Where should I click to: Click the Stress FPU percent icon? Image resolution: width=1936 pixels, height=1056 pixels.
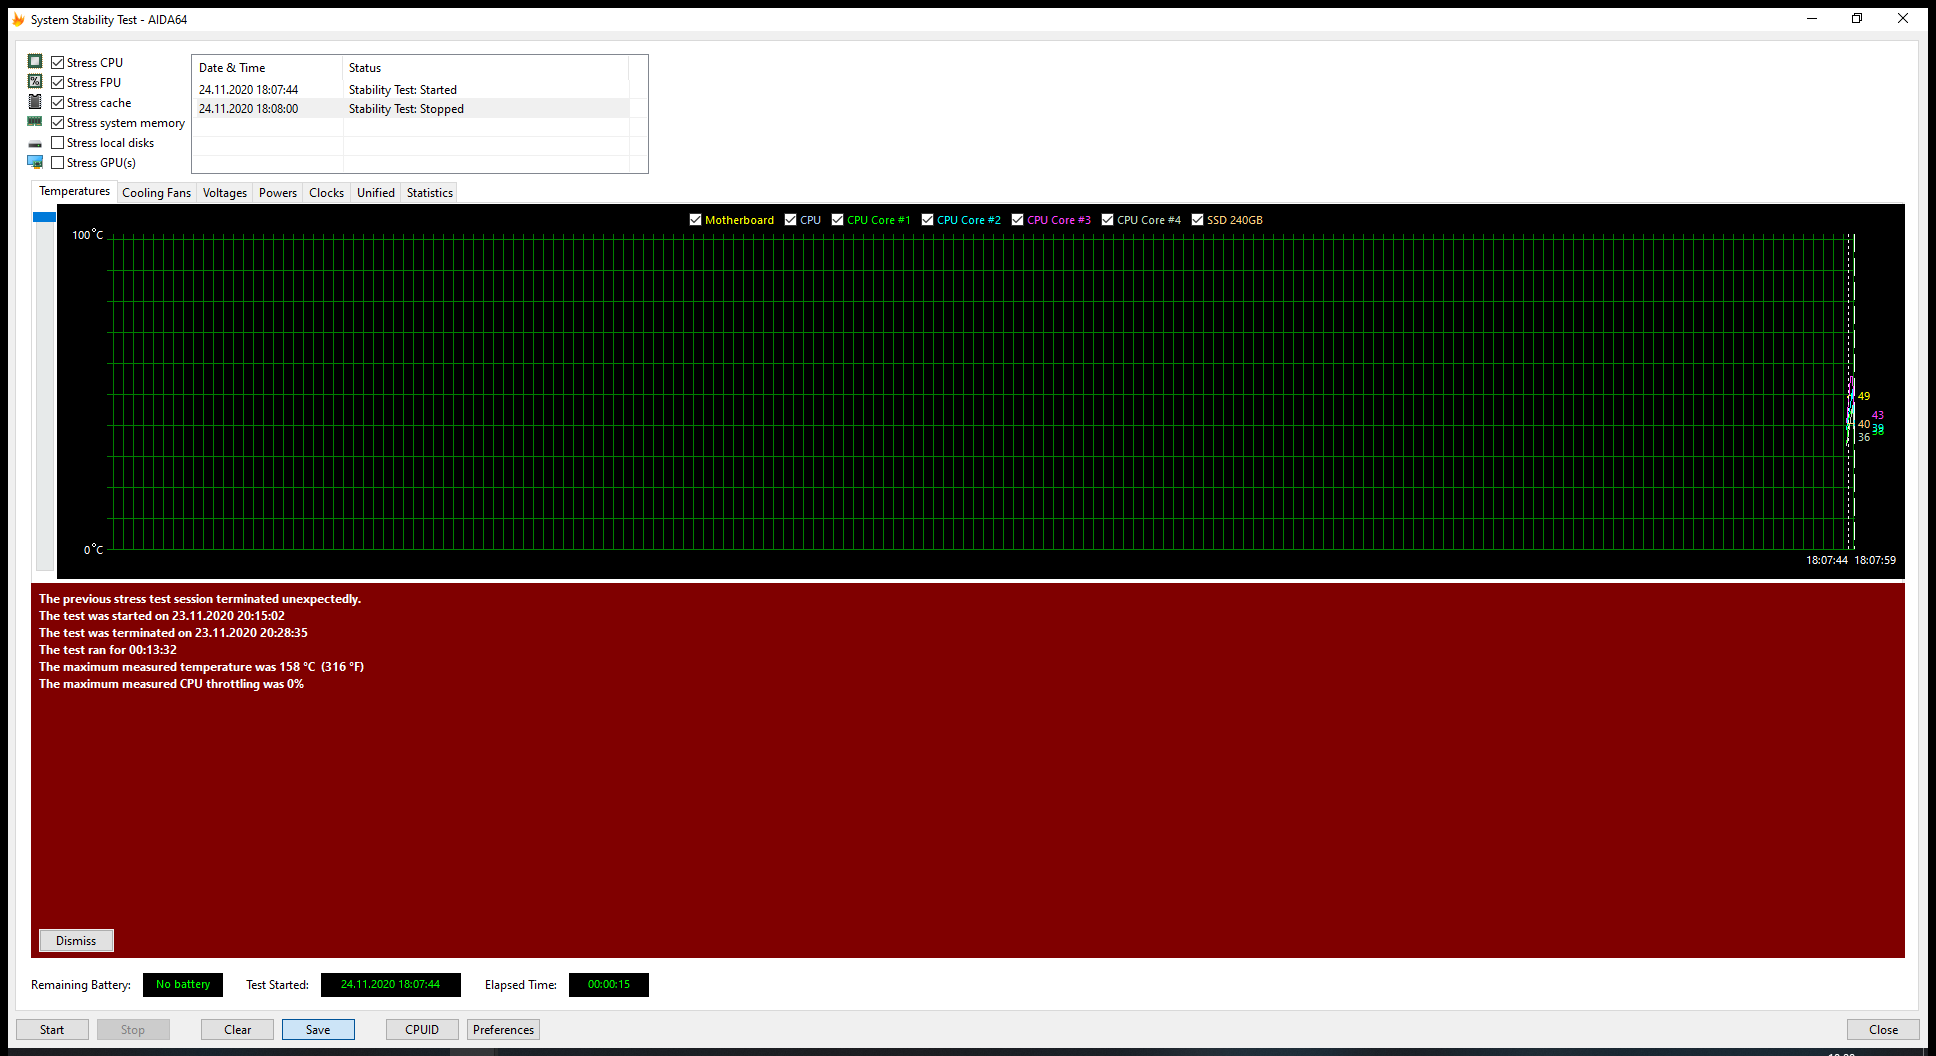click(x=35, y=82)
